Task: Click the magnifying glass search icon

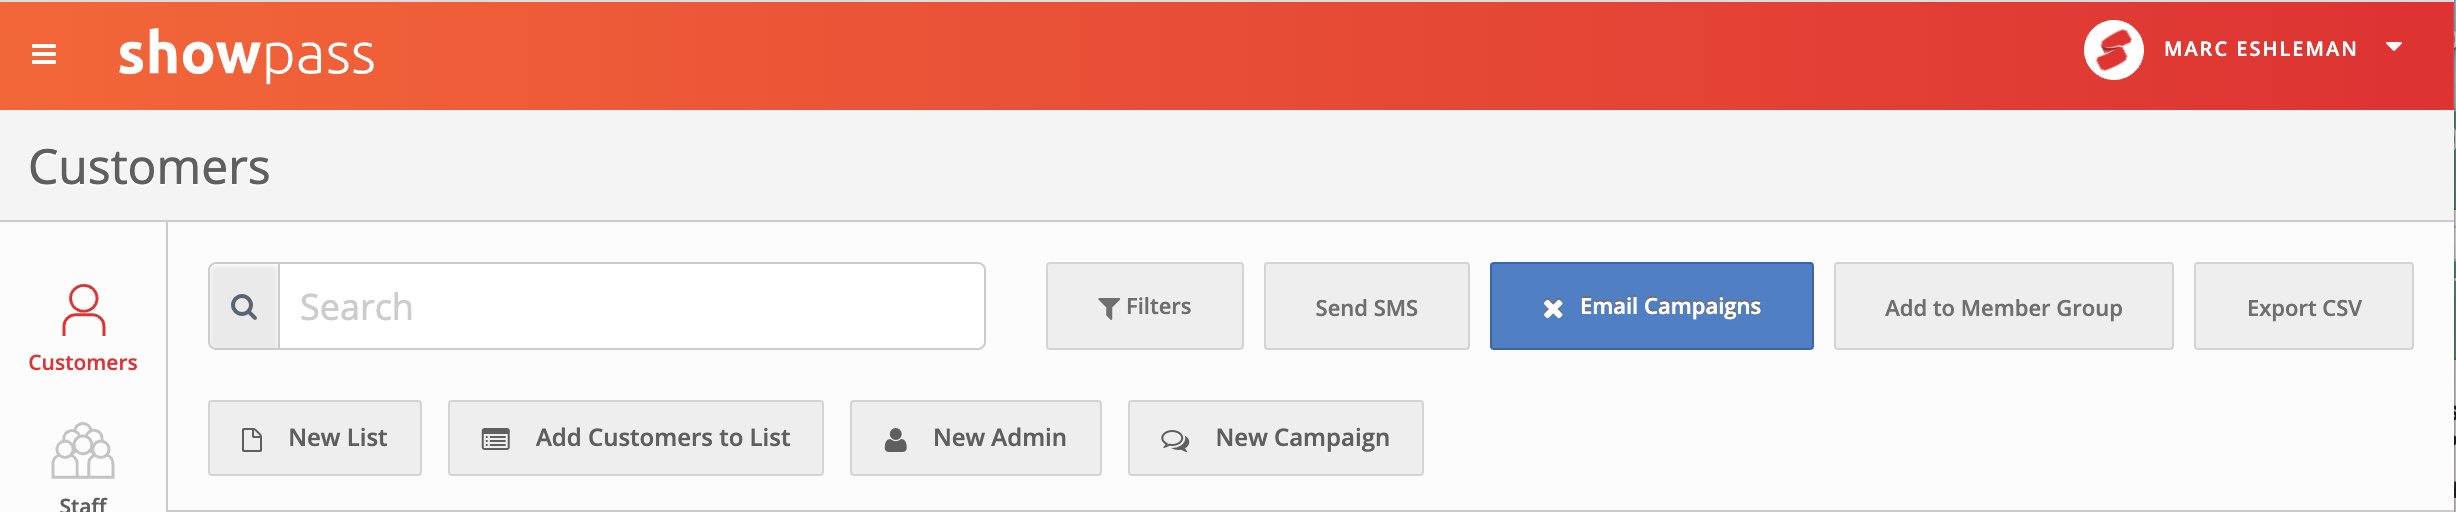Action: coord(244,306)
